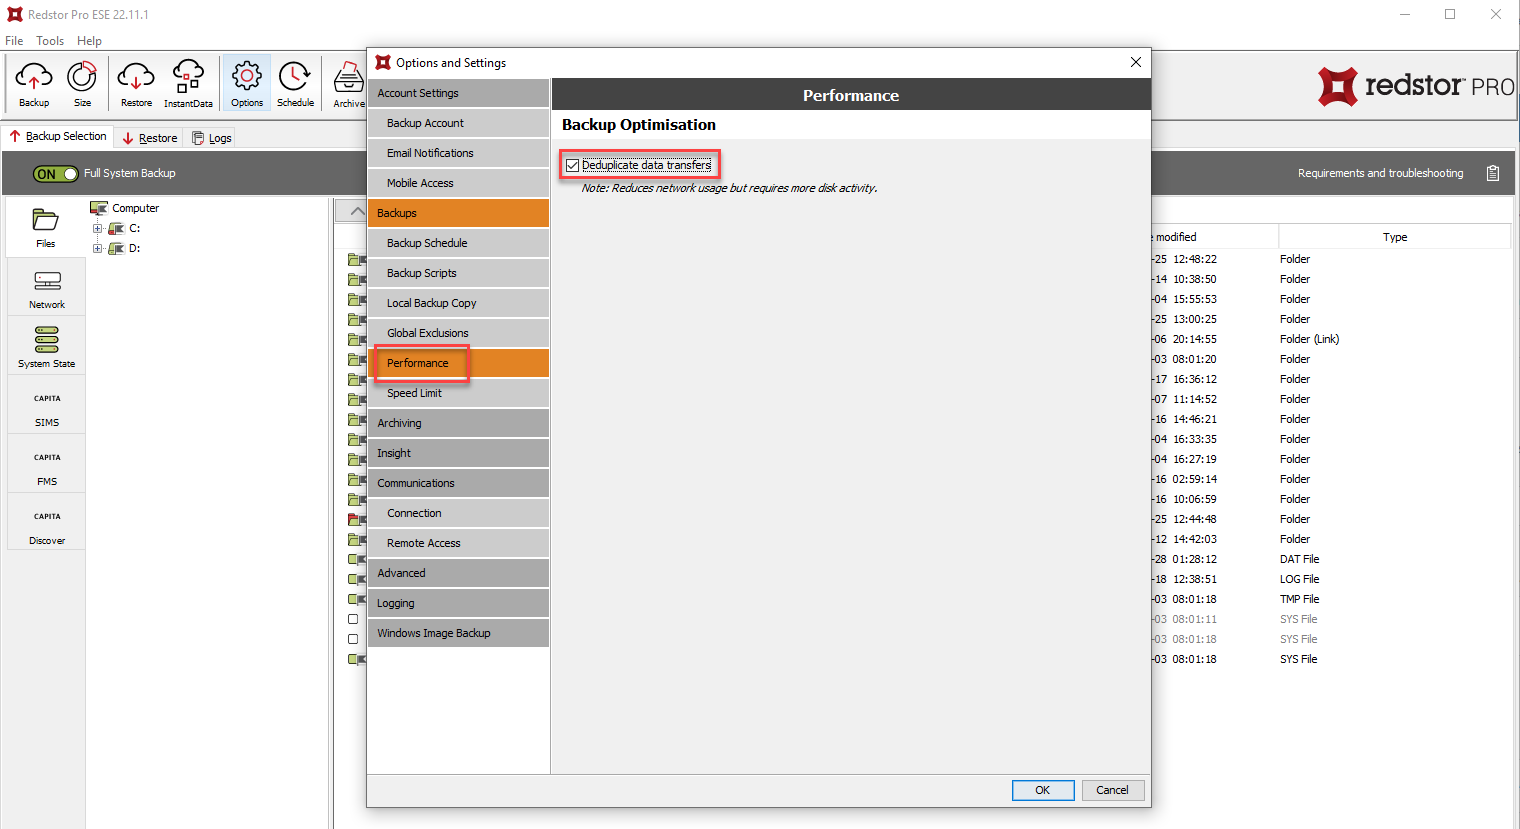Switch to the Logs tab

click(212, 138)
